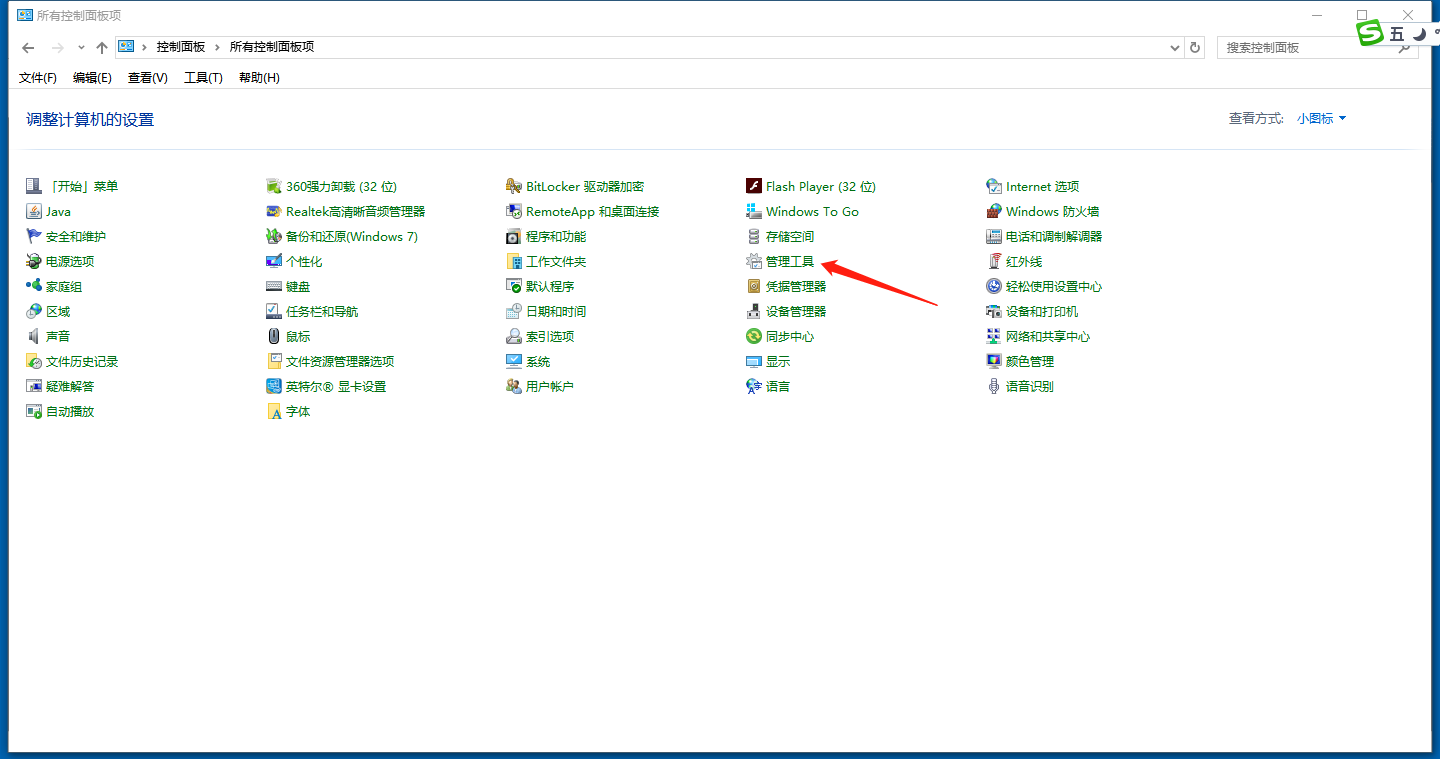This screenshot has width=1440, height=759.
Task: Go up one level with Up arrow
Action: (x=102, y=47)
